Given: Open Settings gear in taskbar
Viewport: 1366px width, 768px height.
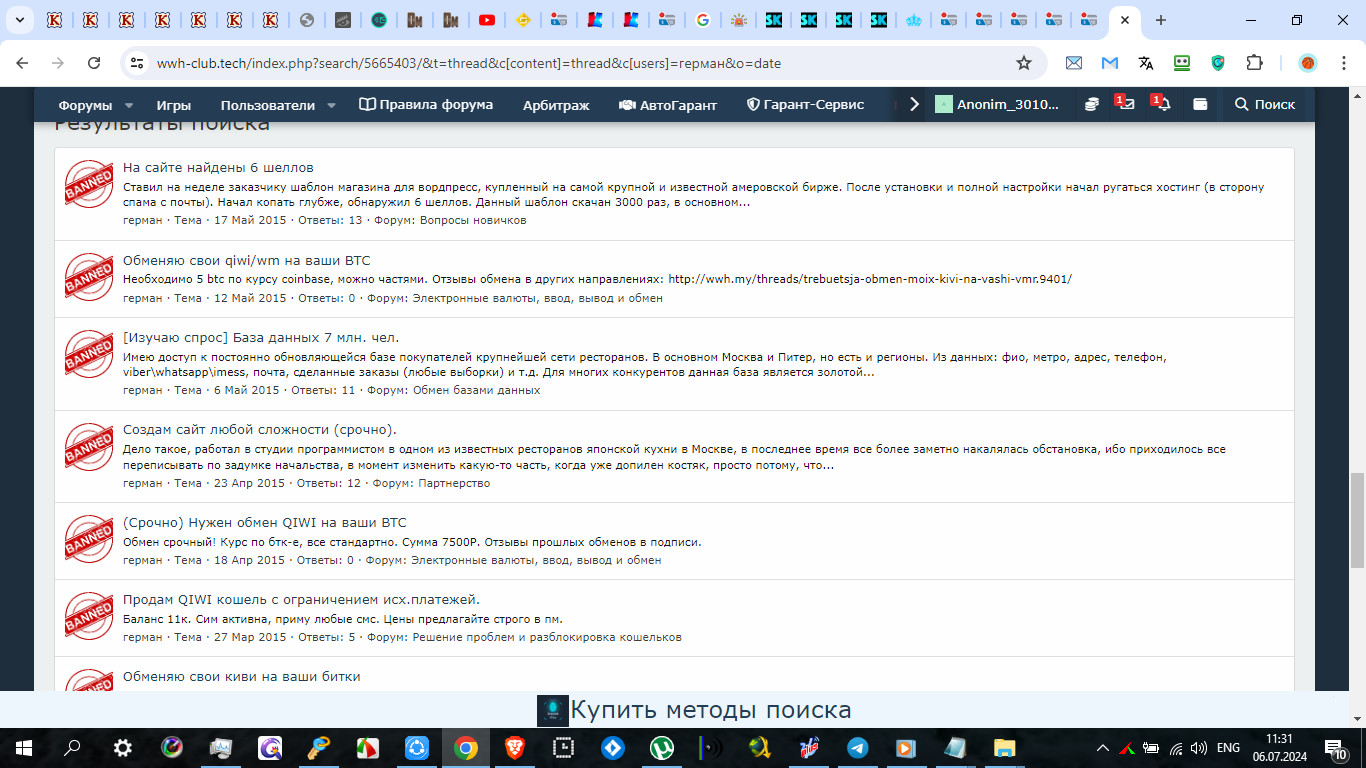Looking at the screenshot, I should pyautogui.click(x=122, y=747).
